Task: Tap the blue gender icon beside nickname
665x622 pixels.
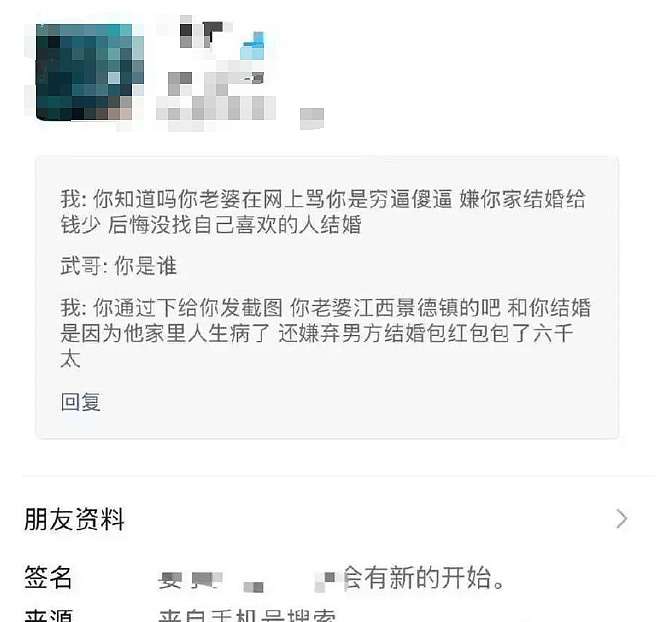Action: [252, 46]
